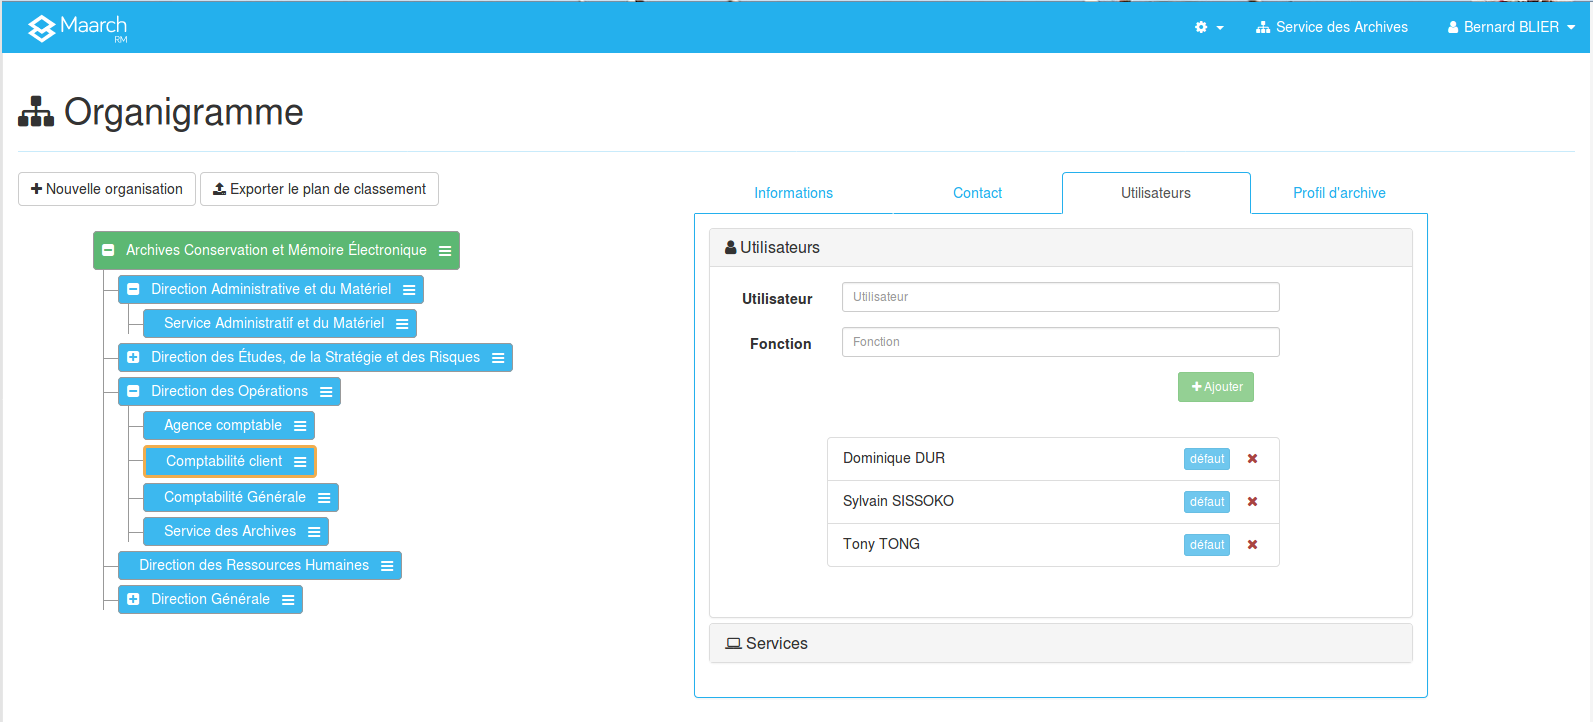1593x722 pixels.
Task: Toggle défaut badge for Dominique DUR
Action: point(1207,459)
